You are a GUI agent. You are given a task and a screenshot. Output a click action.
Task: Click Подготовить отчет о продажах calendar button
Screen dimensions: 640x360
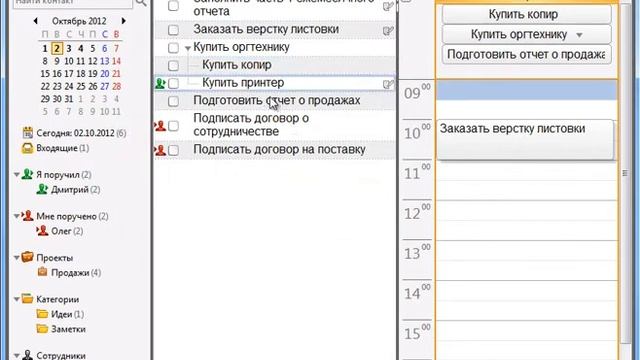(527, 54)
